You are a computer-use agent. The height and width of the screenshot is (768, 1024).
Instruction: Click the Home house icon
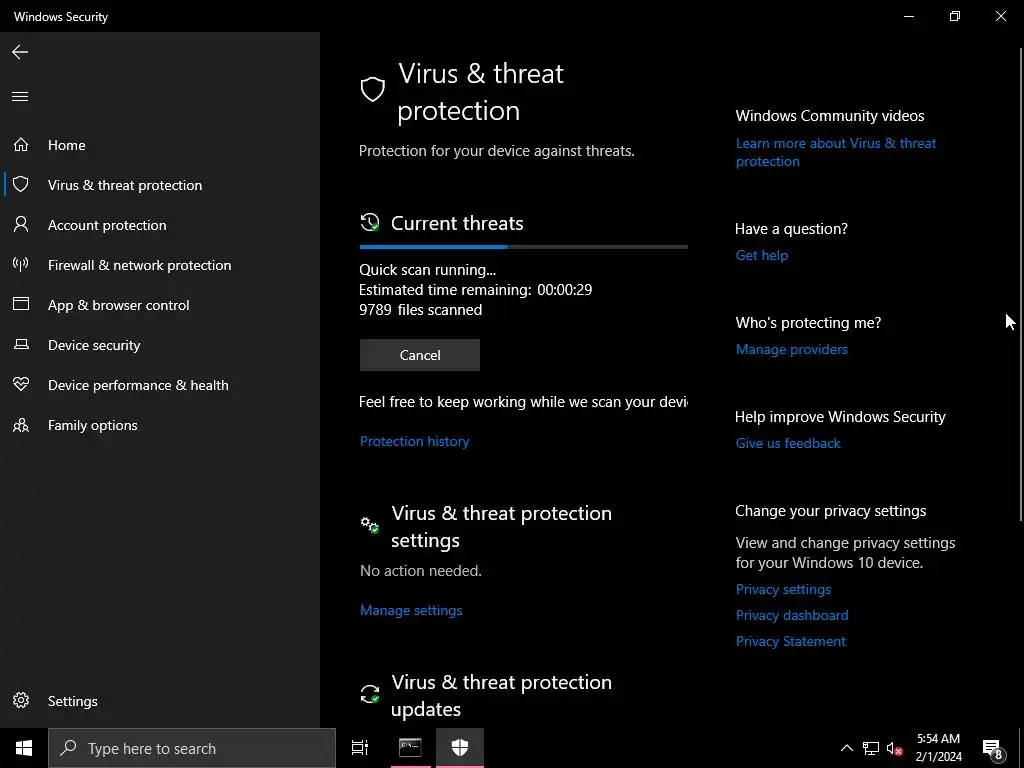click(20, 145)
